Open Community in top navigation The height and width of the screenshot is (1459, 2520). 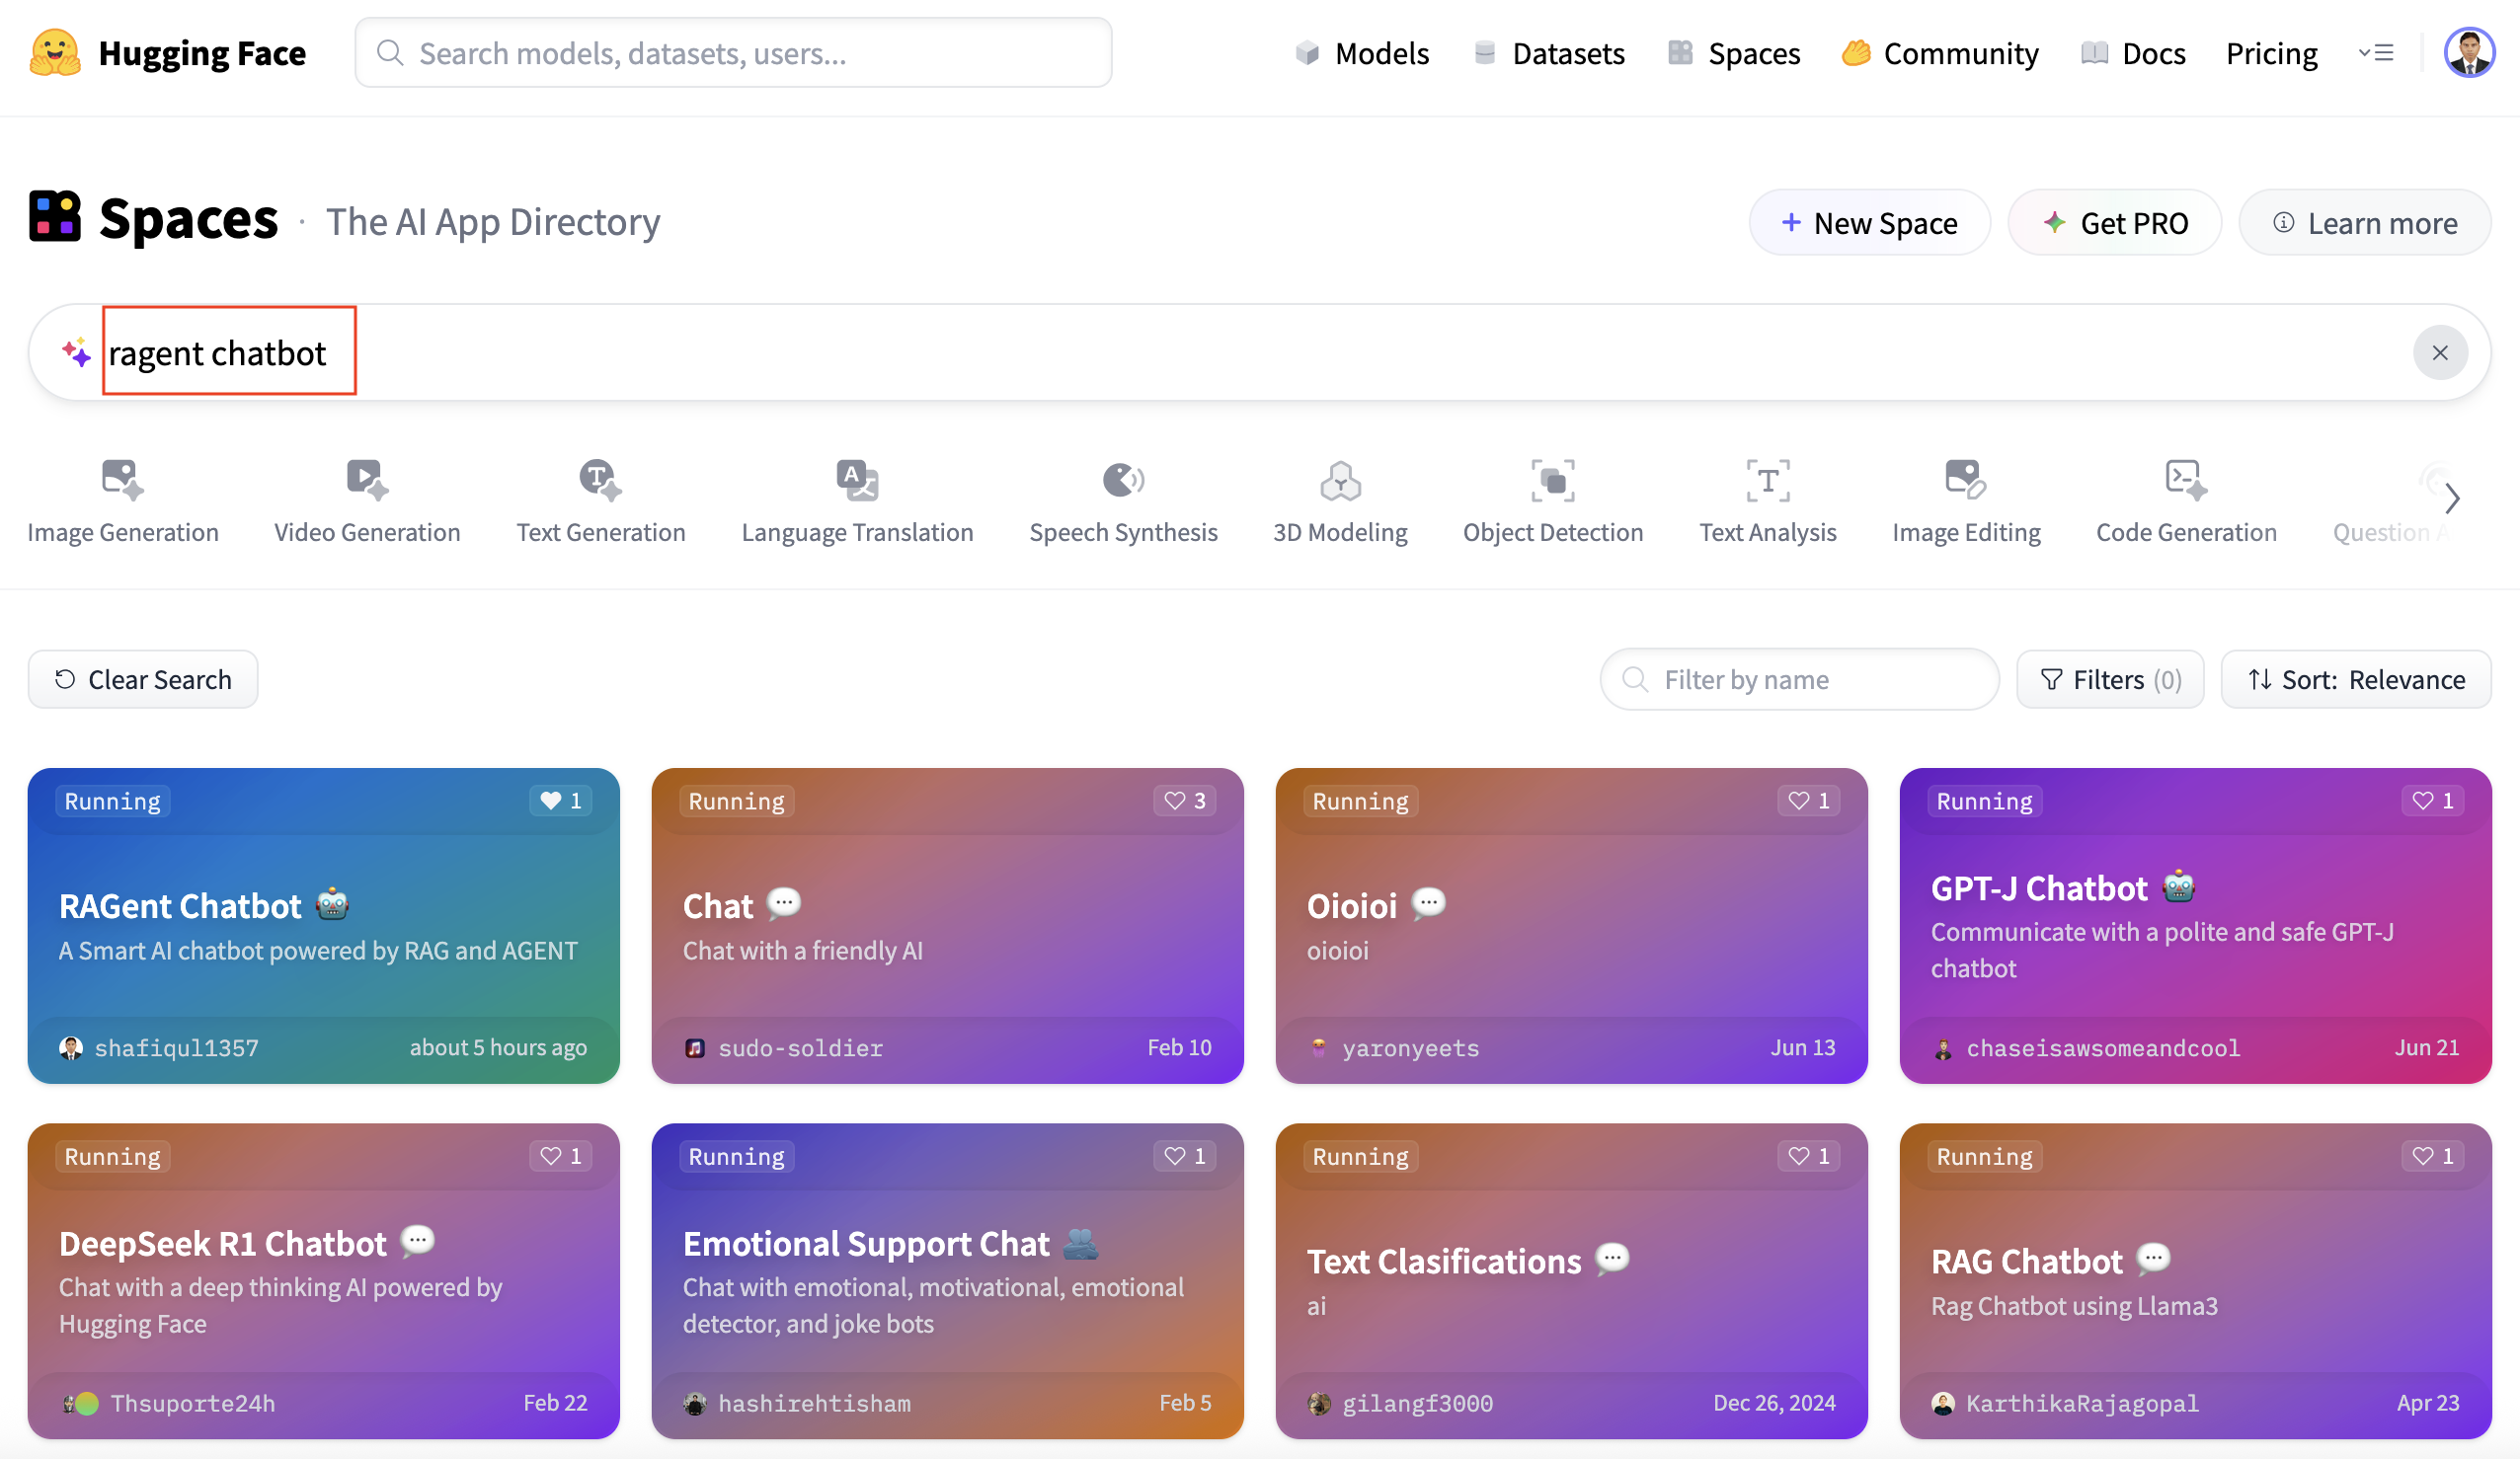(1940, 53)
